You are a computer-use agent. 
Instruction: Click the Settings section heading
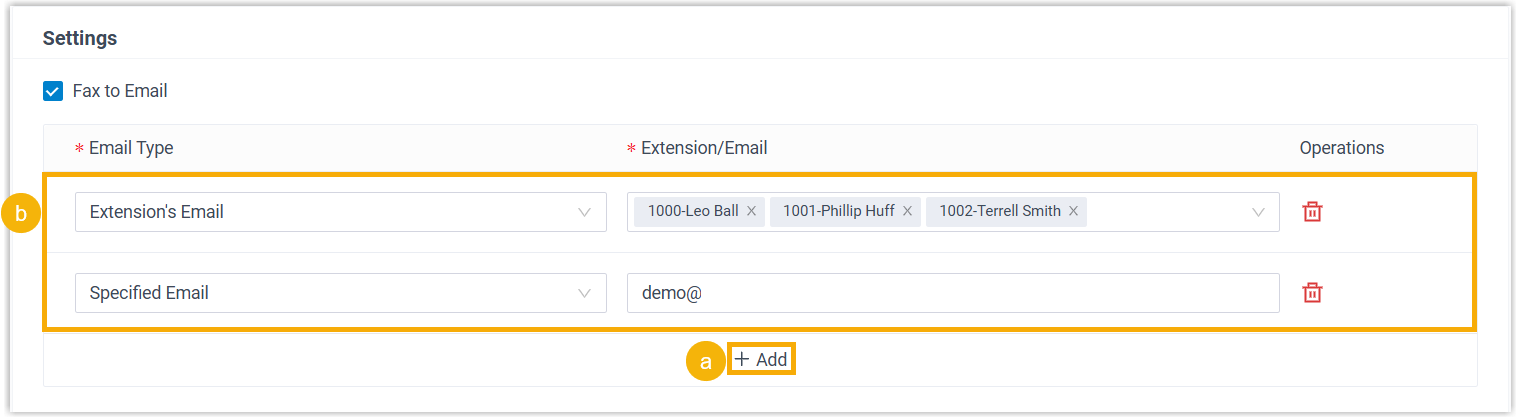pyautogui.click(x=80, y=39)
